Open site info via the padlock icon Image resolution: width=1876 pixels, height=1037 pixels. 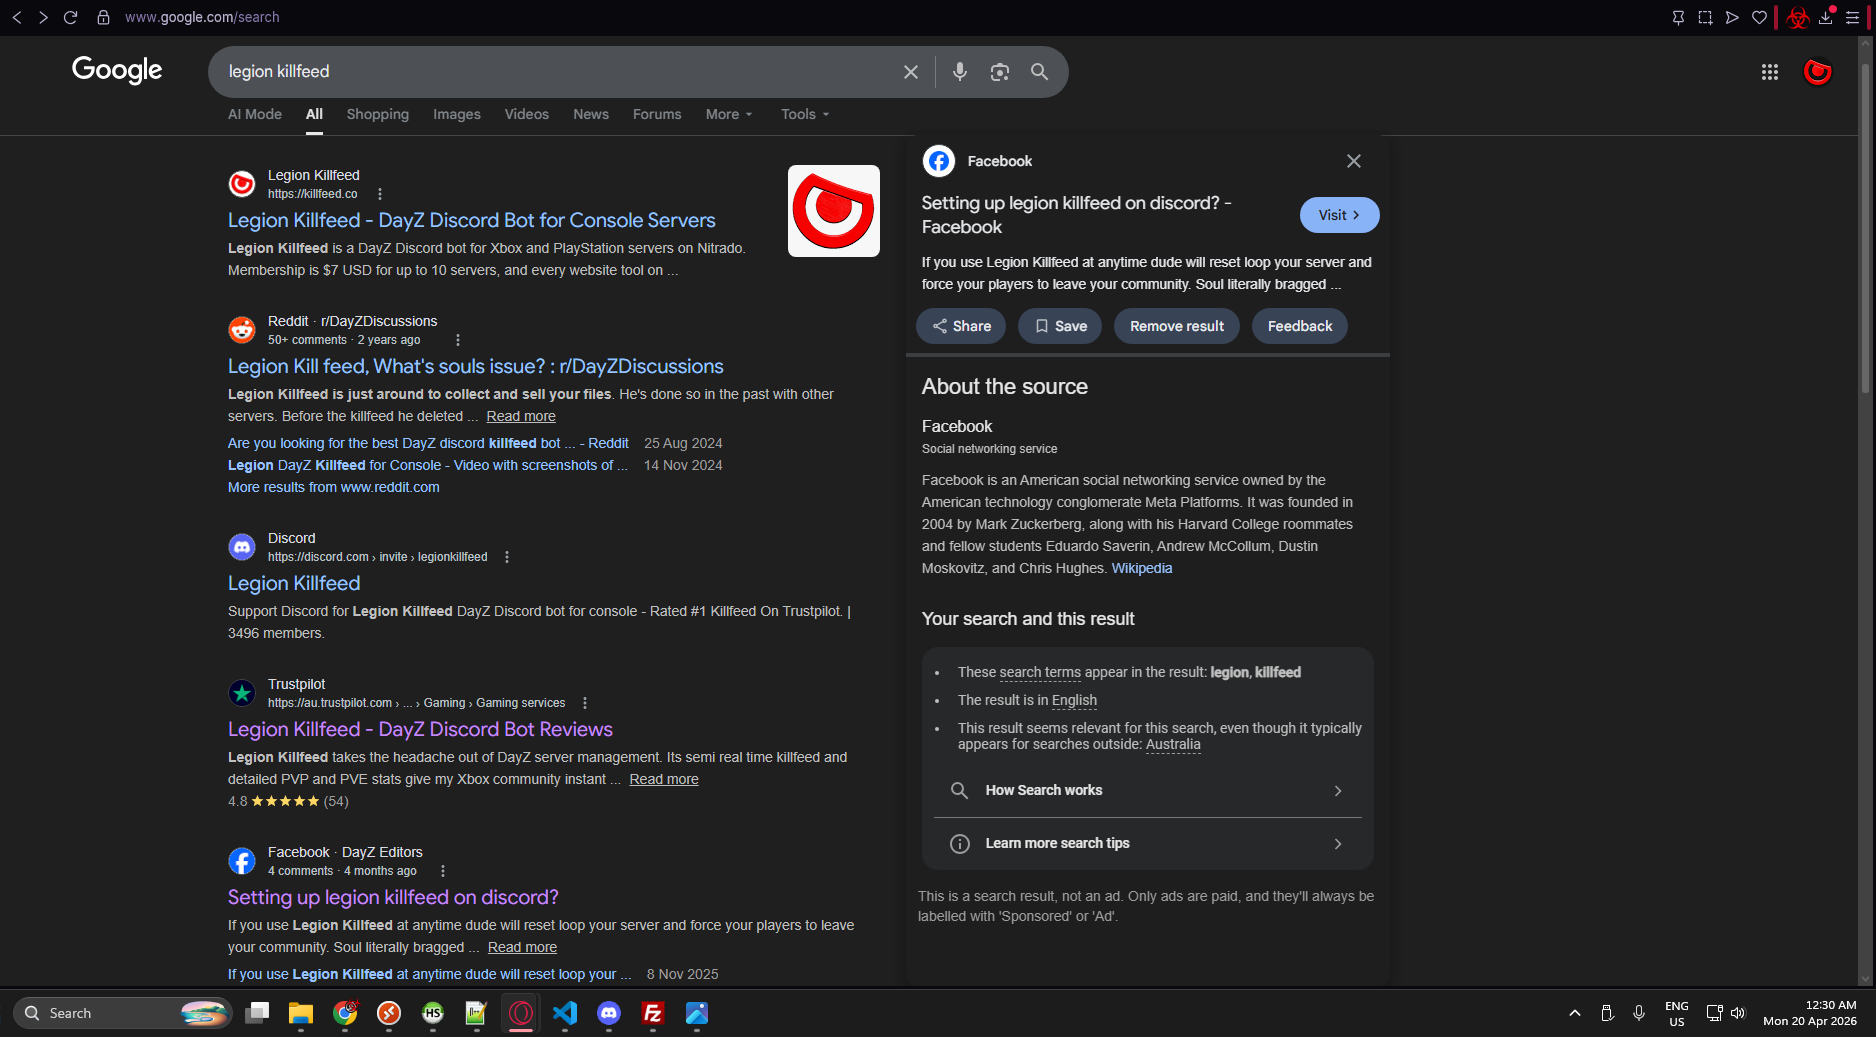103,17
